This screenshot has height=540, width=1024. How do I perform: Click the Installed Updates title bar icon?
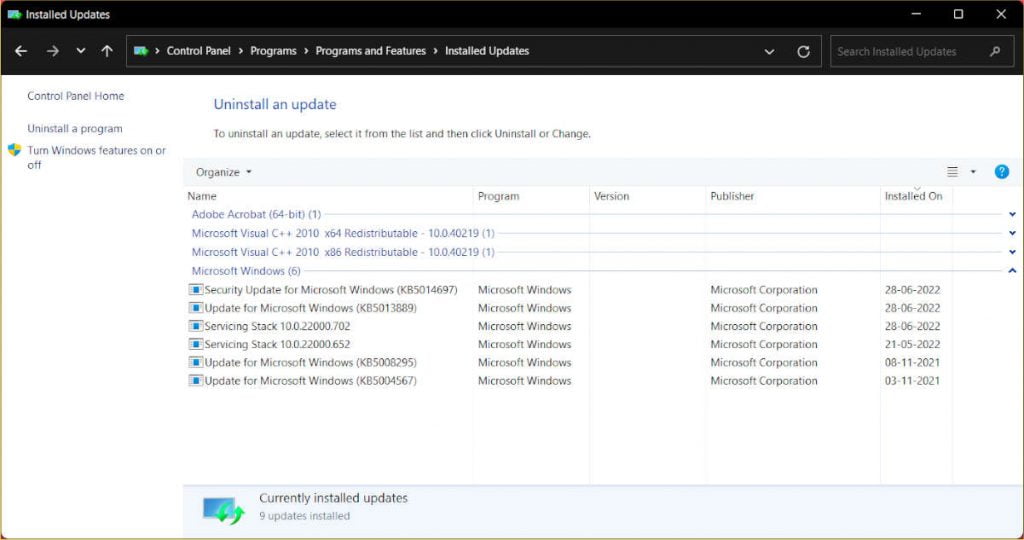pos(14,14)
